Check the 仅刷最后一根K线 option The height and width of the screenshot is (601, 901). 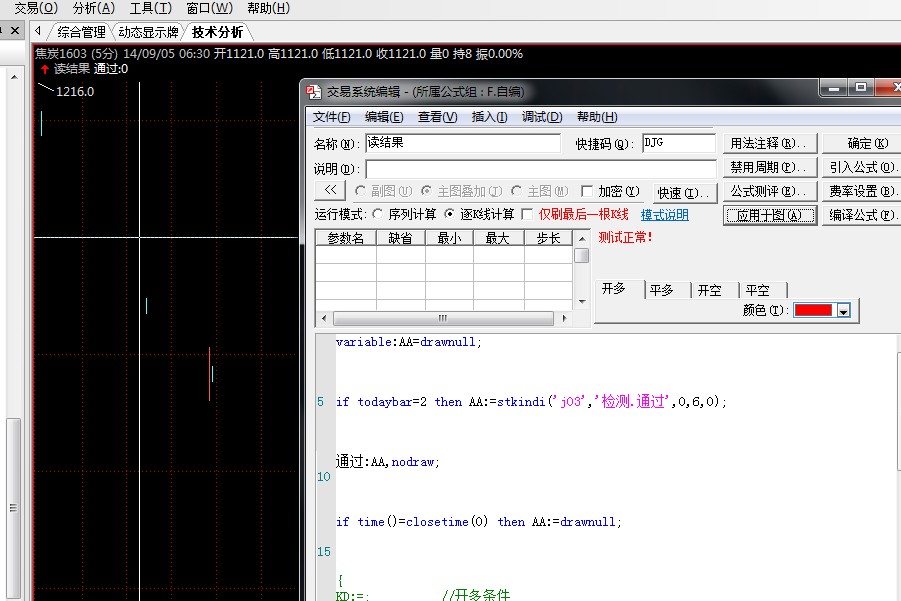tap(527, 214)
